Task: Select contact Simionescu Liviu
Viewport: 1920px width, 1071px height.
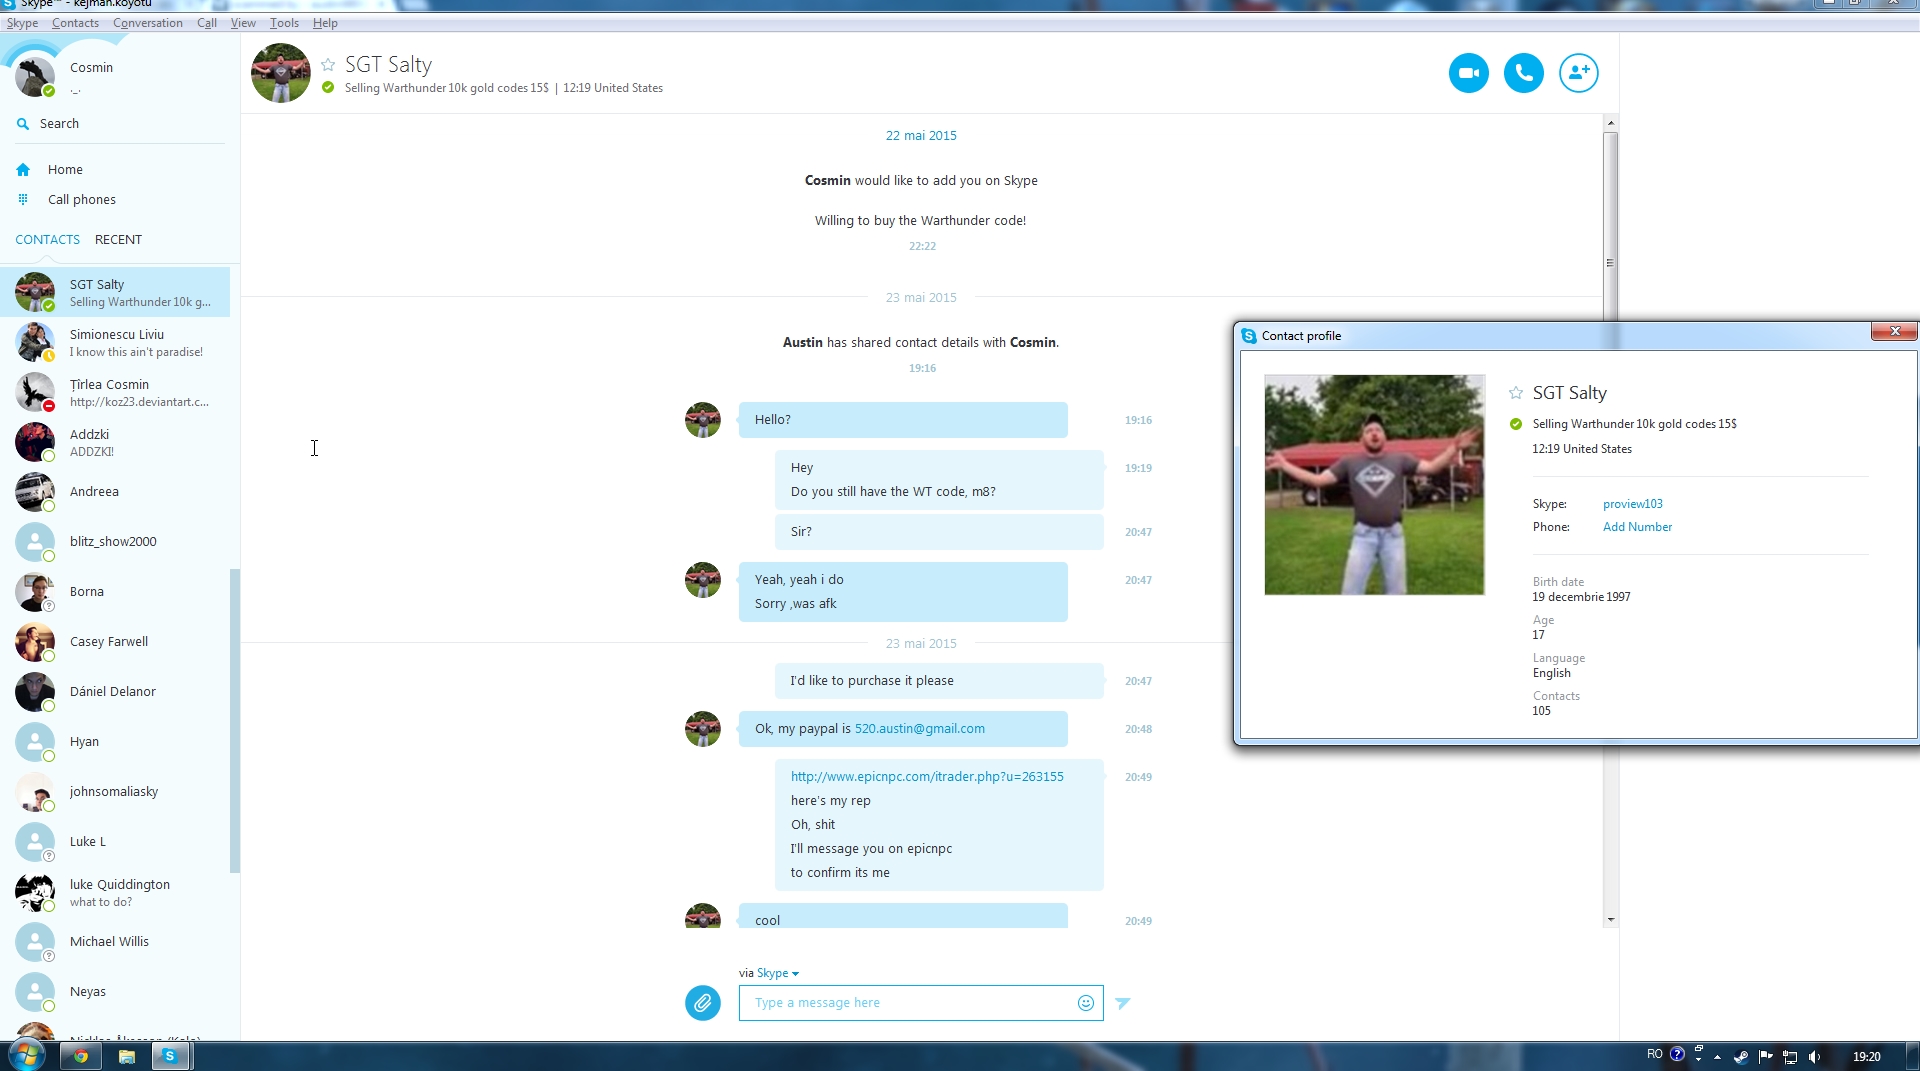Action: [115, 342]
